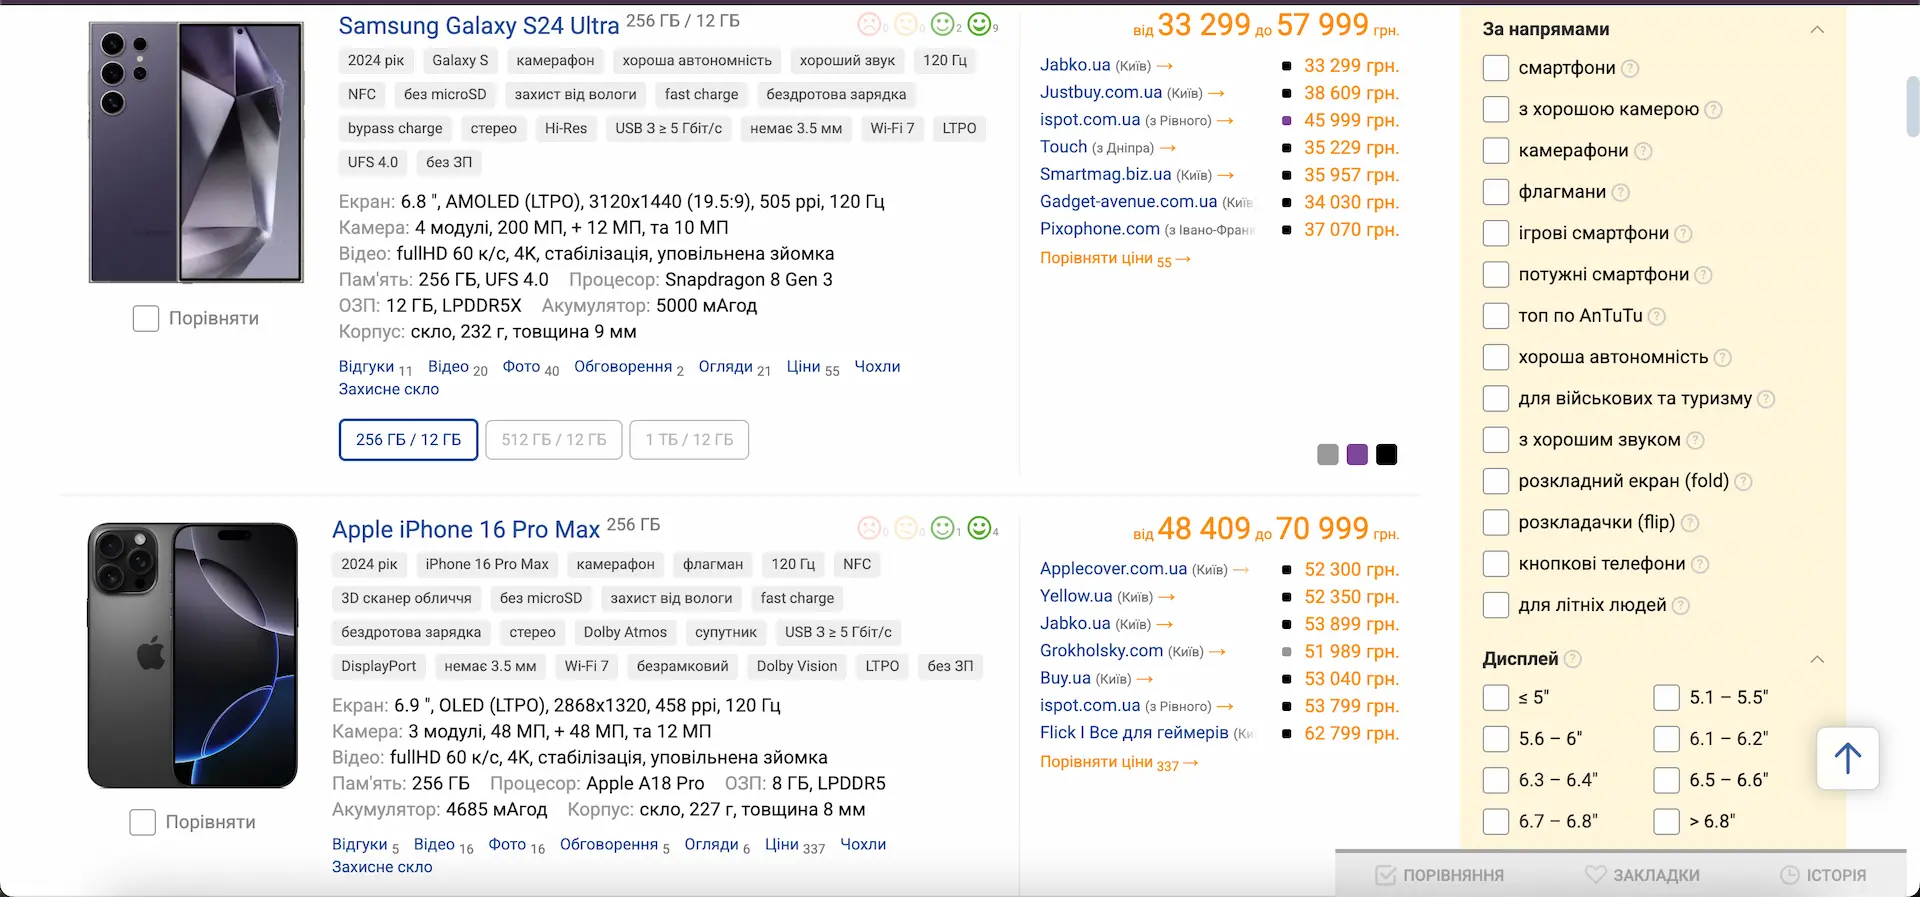The image size is (1920, 897).
Task: Click the help icon beside кнопкові телефони
Action: pos(1700,564)
